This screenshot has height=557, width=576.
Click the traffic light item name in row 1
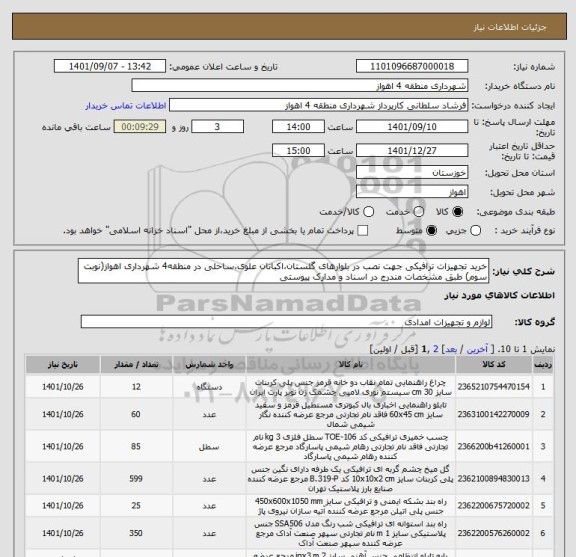pos(350,387)
